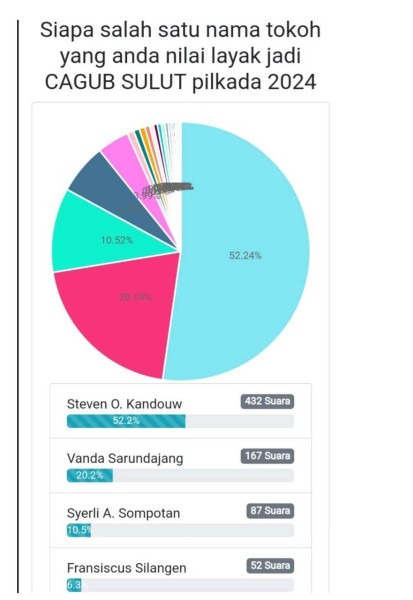
Task: Select the Steven O. Kandouw entry
Action: coord(180,411)
